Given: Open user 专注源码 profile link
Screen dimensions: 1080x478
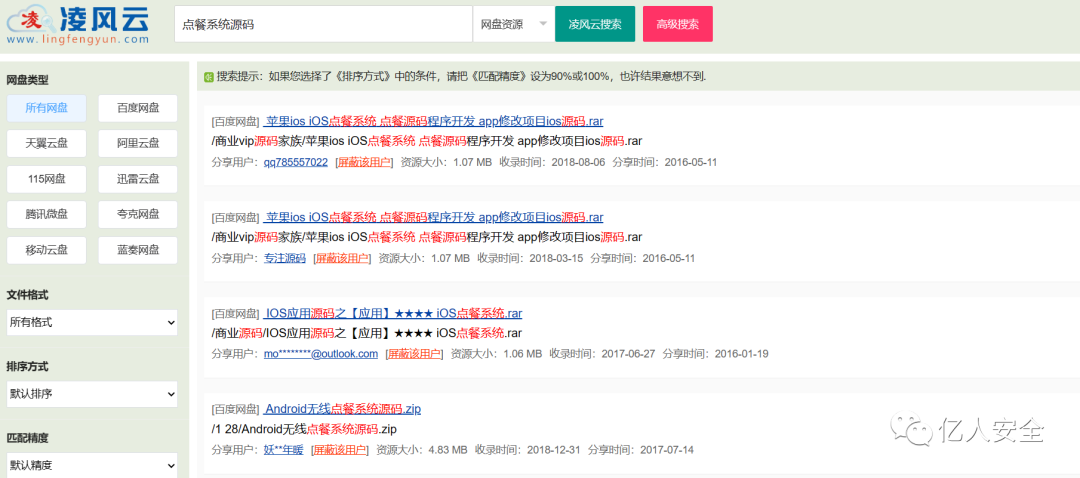Looking at the screenshot, I should pyautogui.click(x=284, y=259).
